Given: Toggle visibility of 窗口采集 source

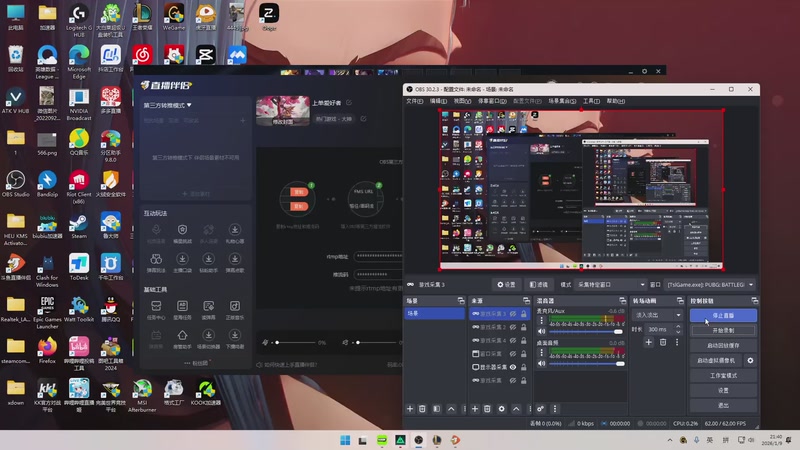Looking at the screenshot, I should (513, 354).
